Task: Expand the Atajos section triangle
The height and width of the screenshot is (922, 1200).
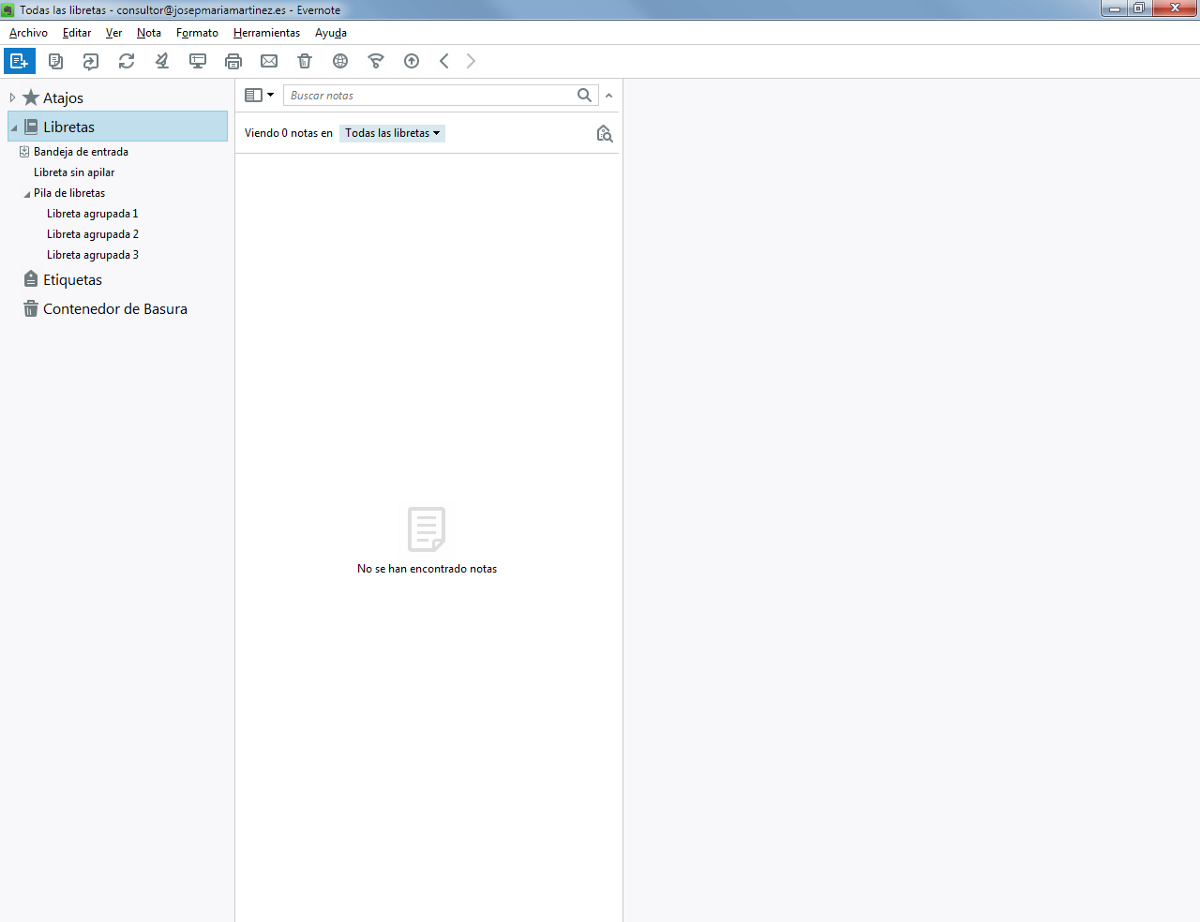Action: [12, 98]
